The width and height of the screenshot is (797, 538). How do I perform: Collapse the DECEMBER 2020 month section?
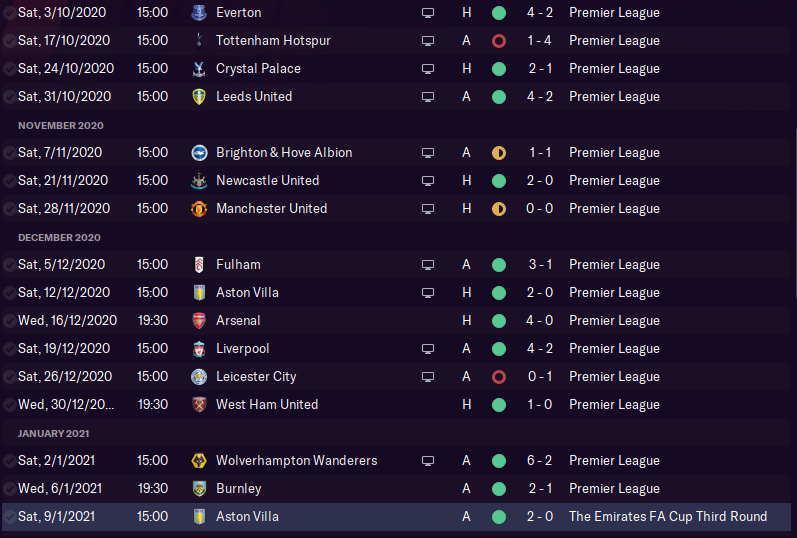[60, 238]
